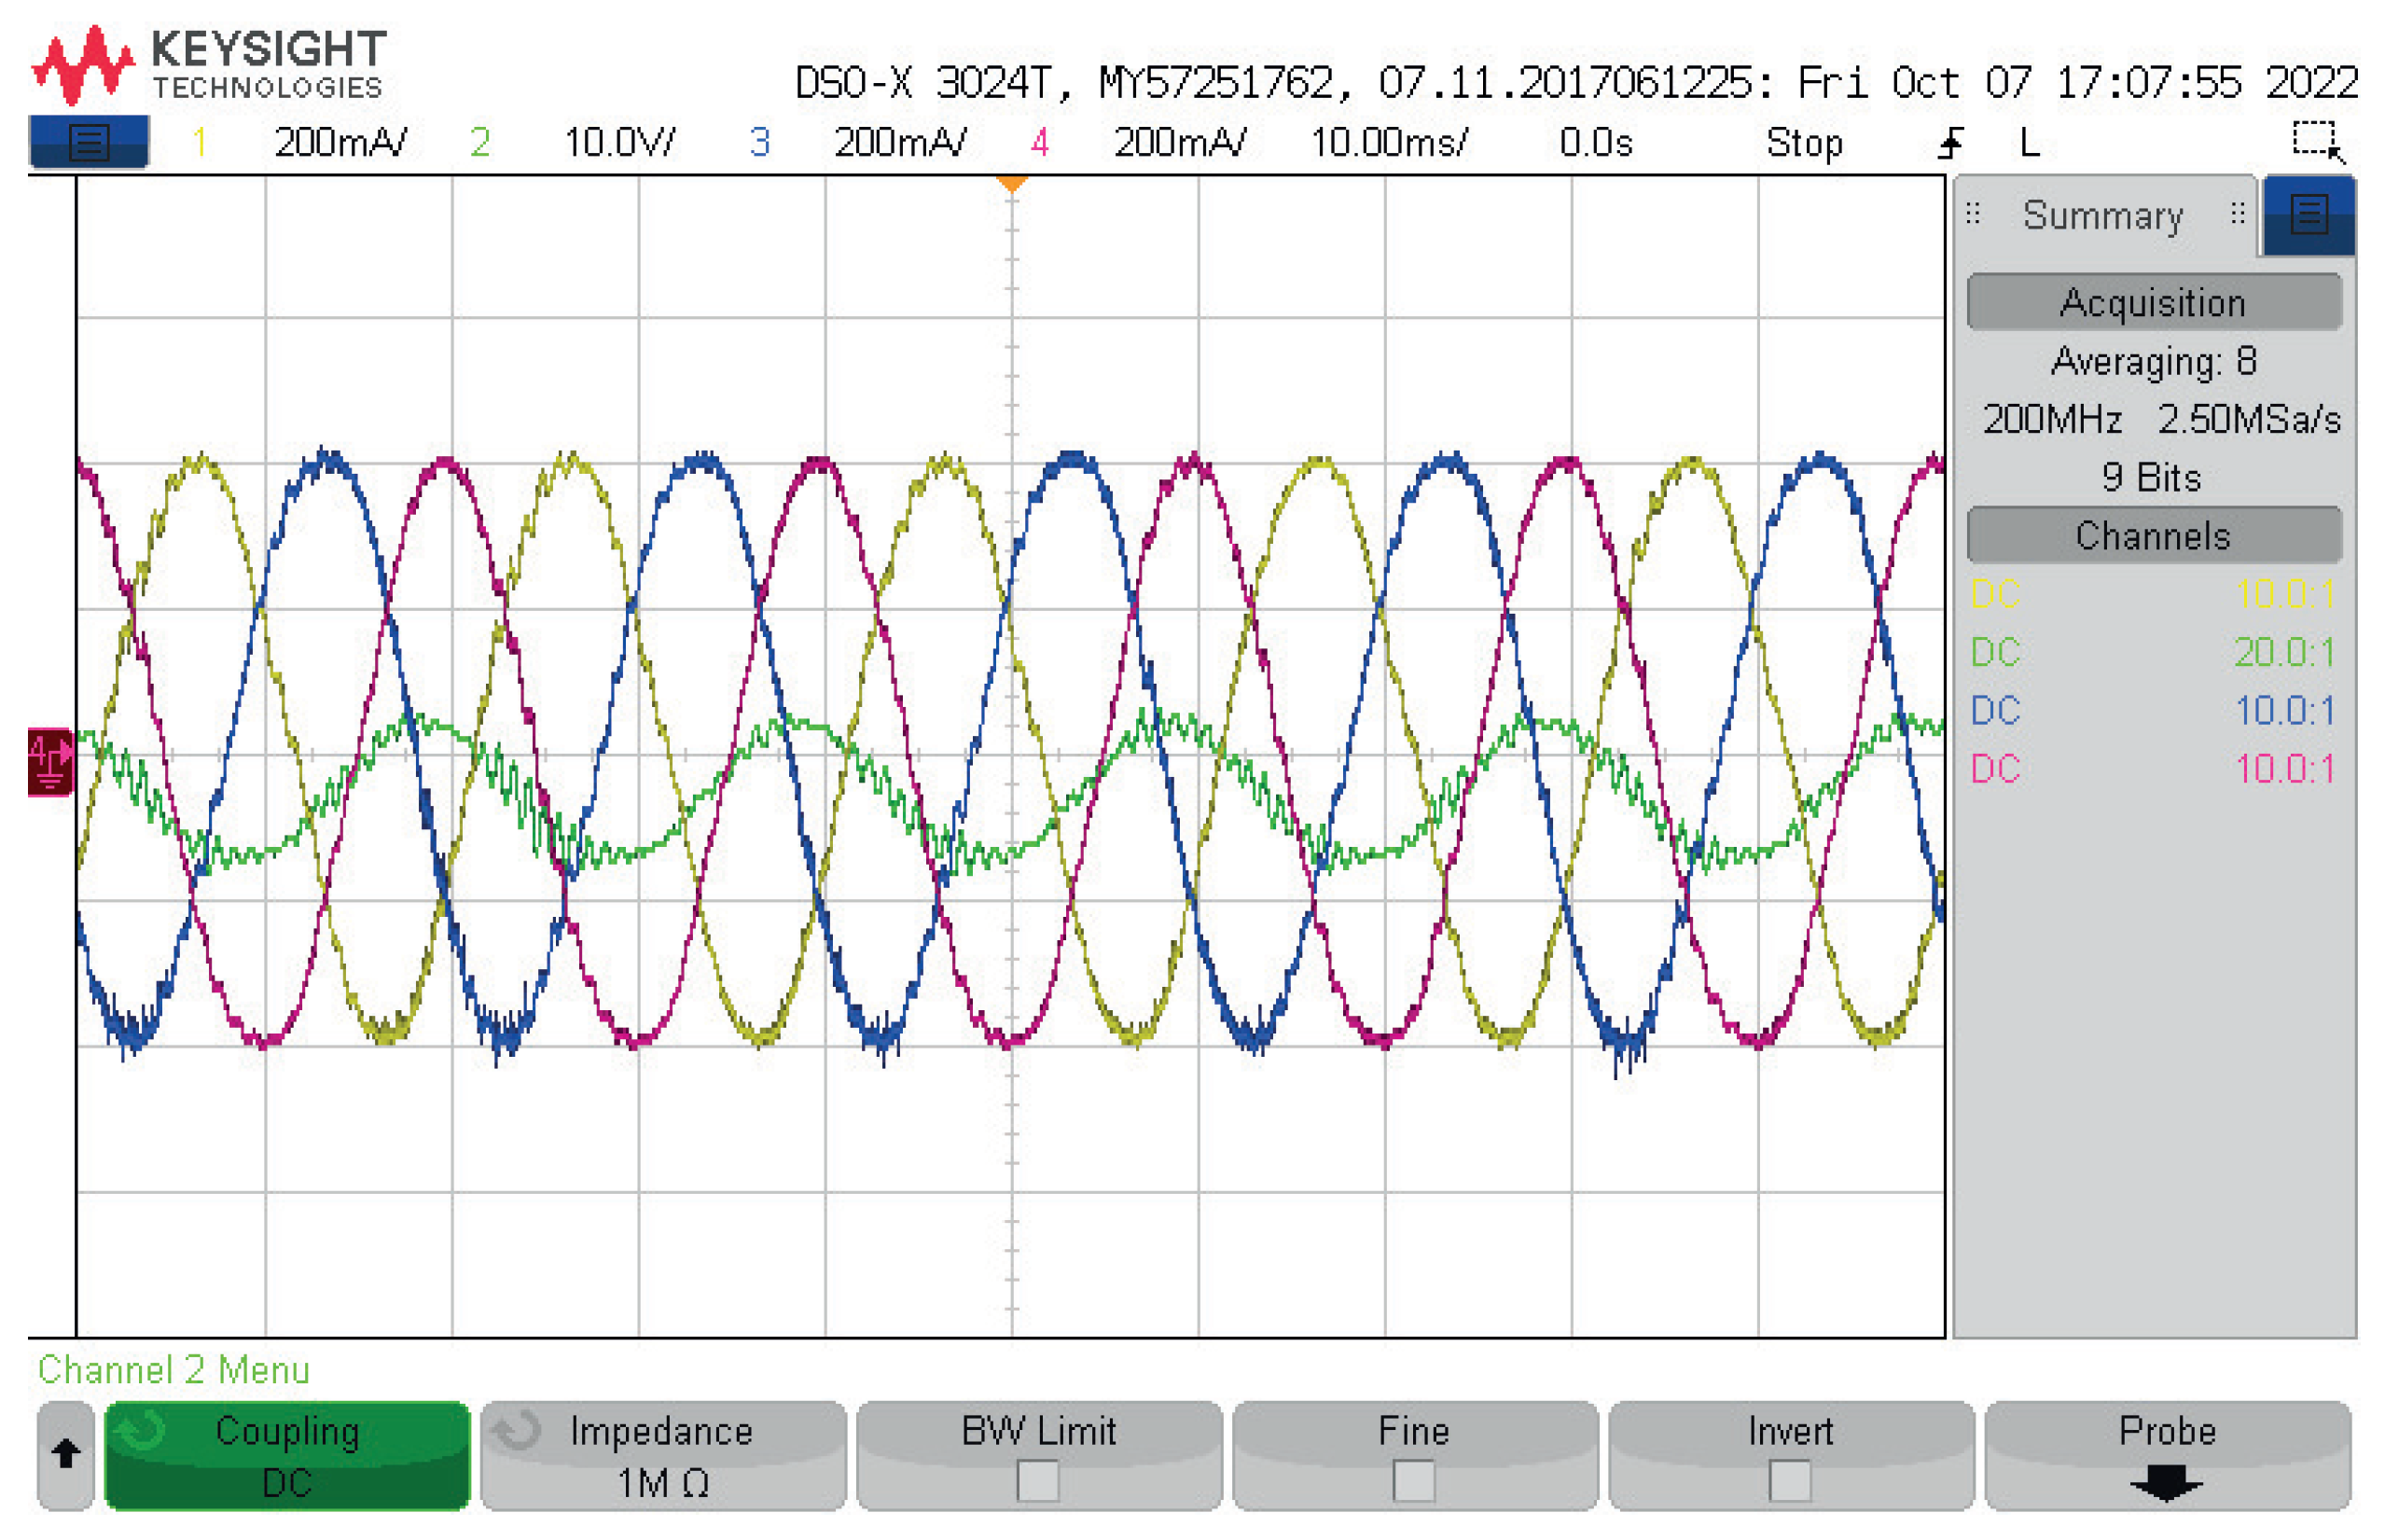This screenshot has height=1540, width=2385.
Task: Toggle the Fine vertical adjustment checkbox
Action: [x=1413, y=1480]
